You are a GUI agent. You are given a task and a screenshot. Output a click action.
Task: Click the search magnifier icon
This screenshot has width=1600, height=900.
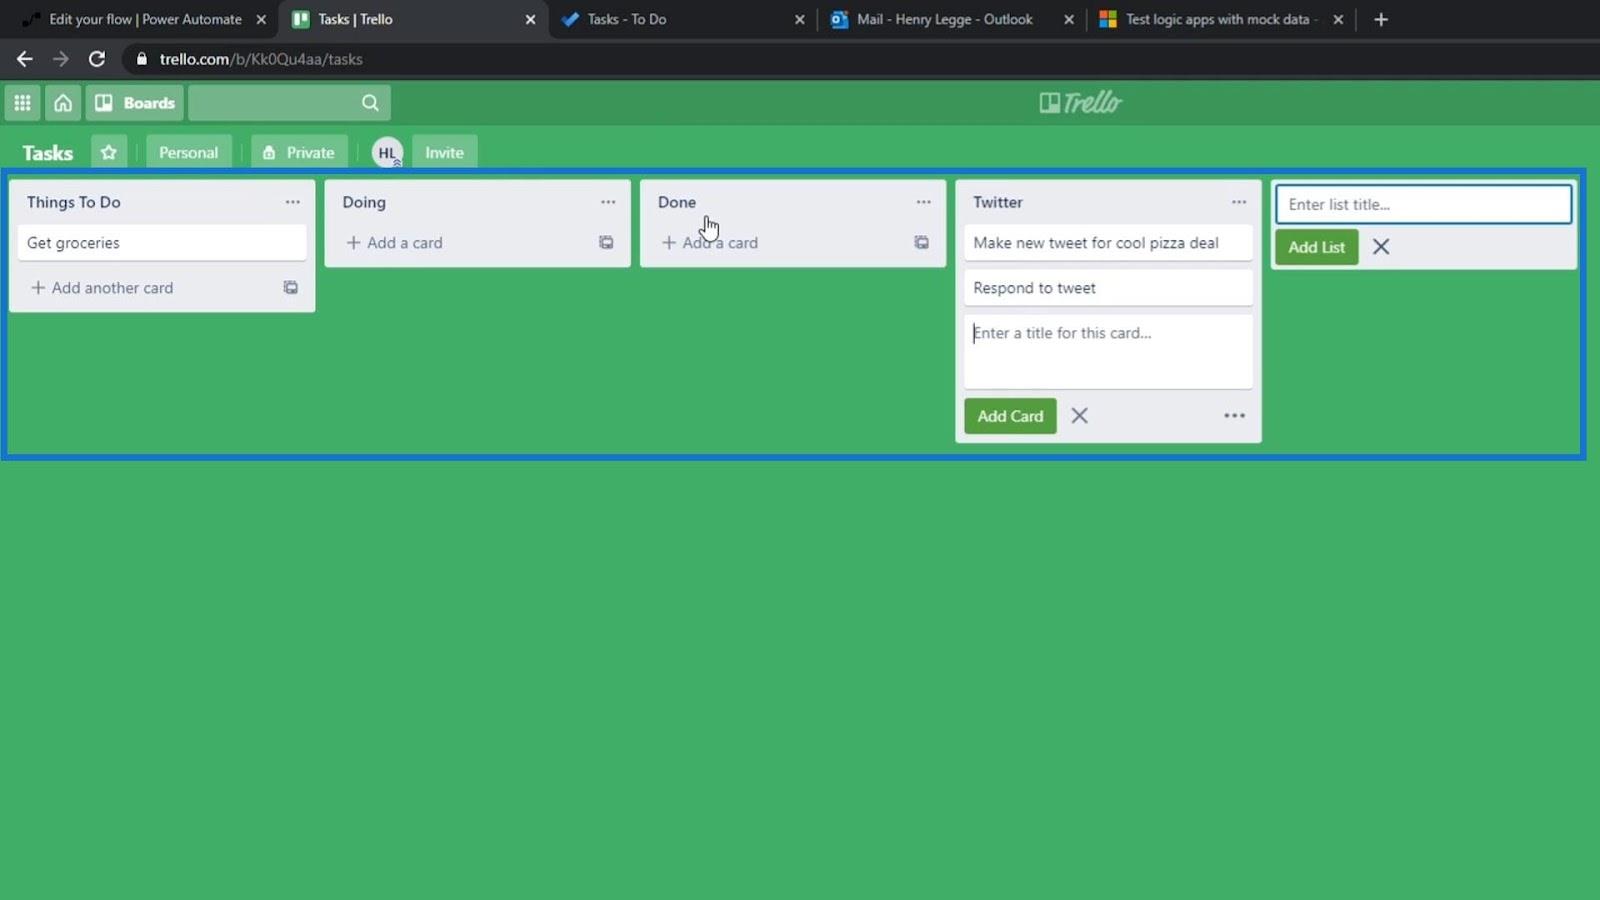point(370,103)
